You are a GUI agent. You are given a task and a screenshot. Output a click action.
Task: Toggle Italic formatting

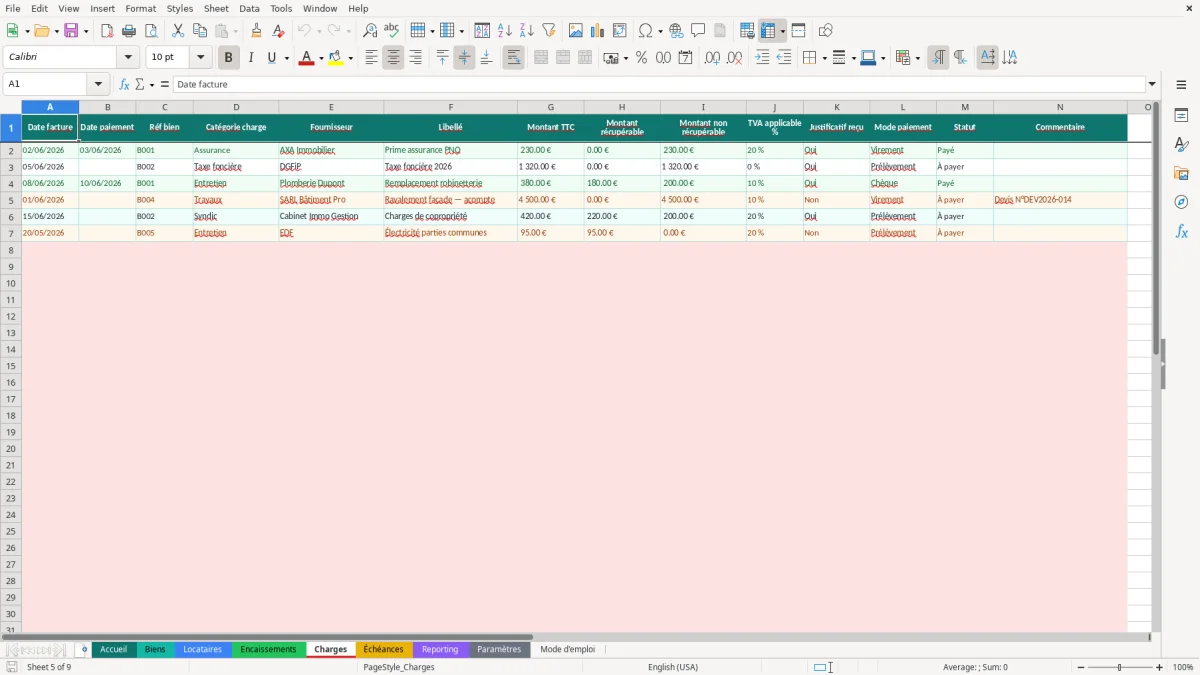tap(251, 58)
